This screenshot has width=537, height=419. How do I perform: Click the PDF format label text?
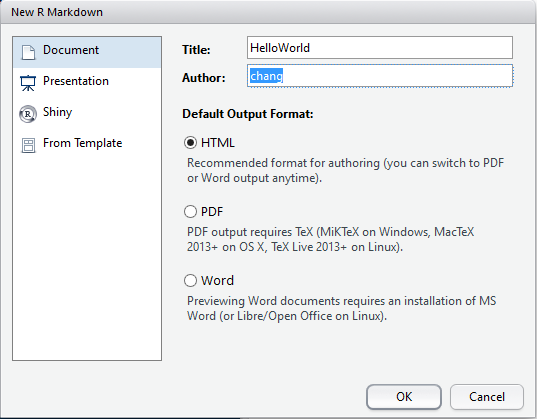click(212, 212)
